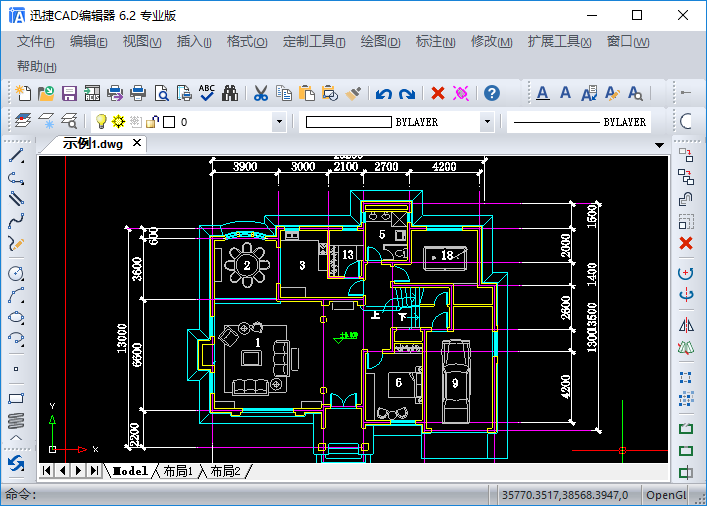Click the Match properties brush icon
Image resolution: width=707 pixels, height=506 pixels.
(353, 93)
